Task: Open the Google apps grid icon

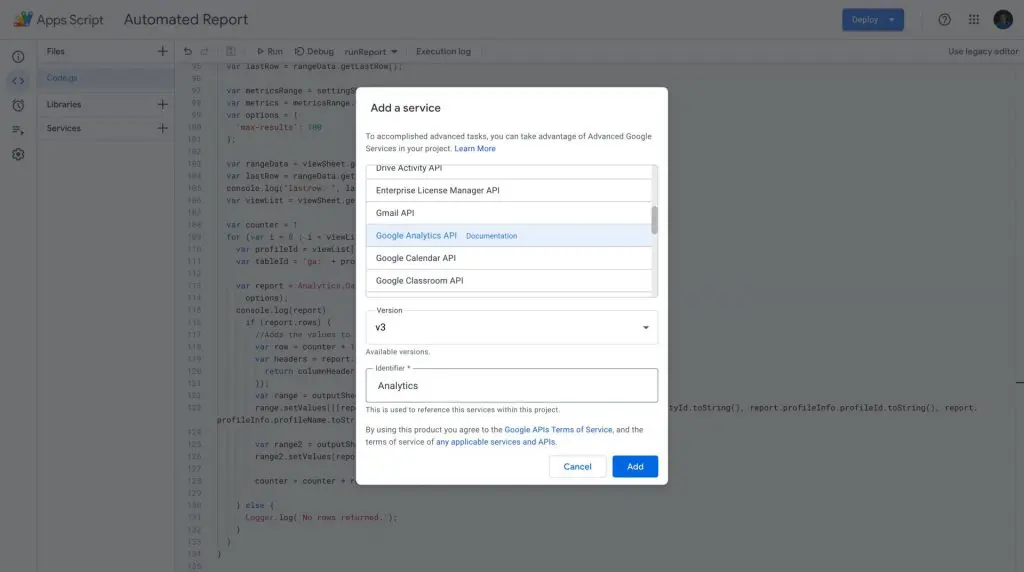Action: (x=973, y=20)
